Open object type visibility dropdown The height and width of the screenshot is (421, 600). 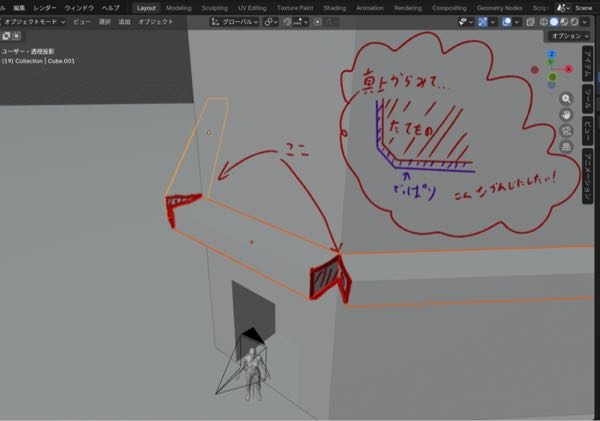[x=466, y=22]
